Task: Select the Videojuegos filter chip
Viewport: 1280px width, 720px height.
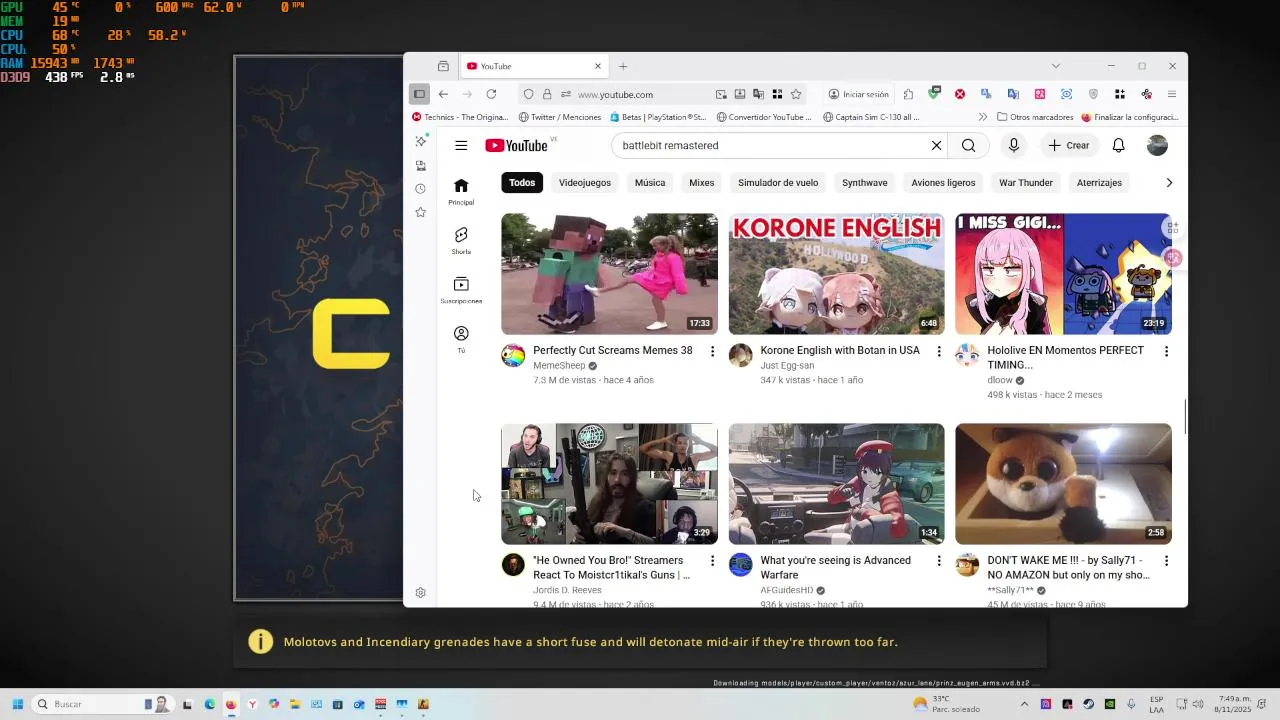Action: click(x=585, y=183)
